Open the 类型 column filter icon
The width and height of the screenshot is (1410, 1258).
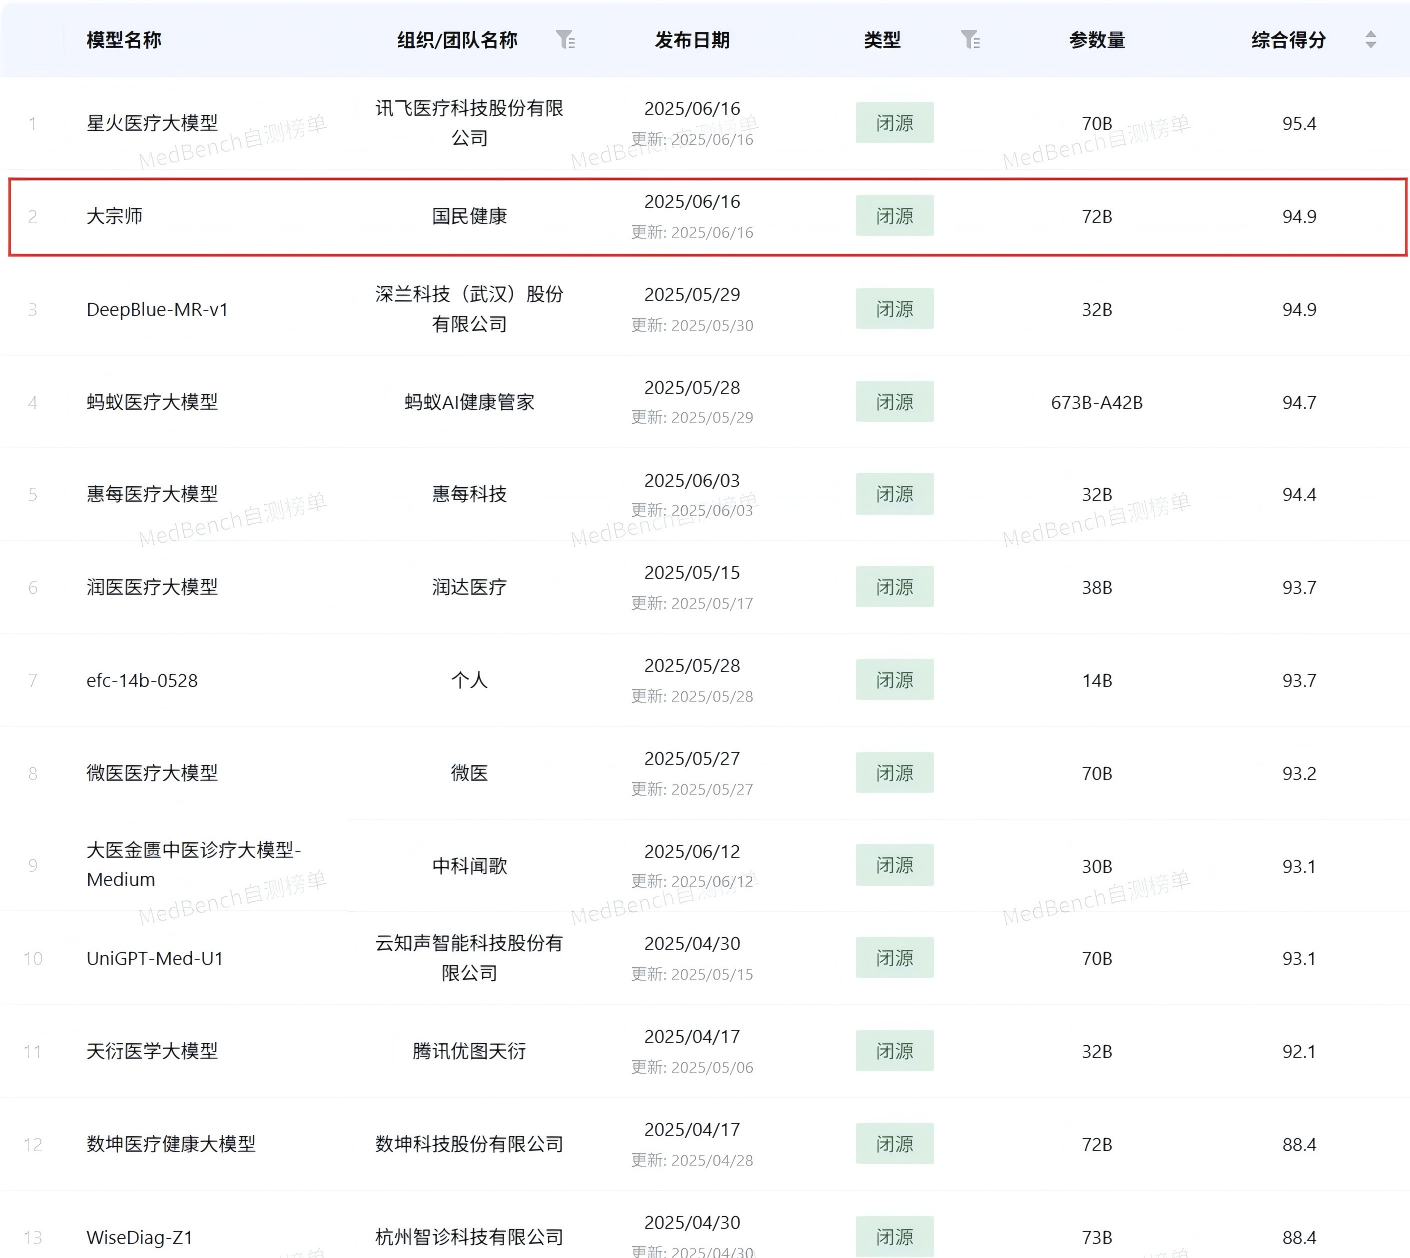971,40
